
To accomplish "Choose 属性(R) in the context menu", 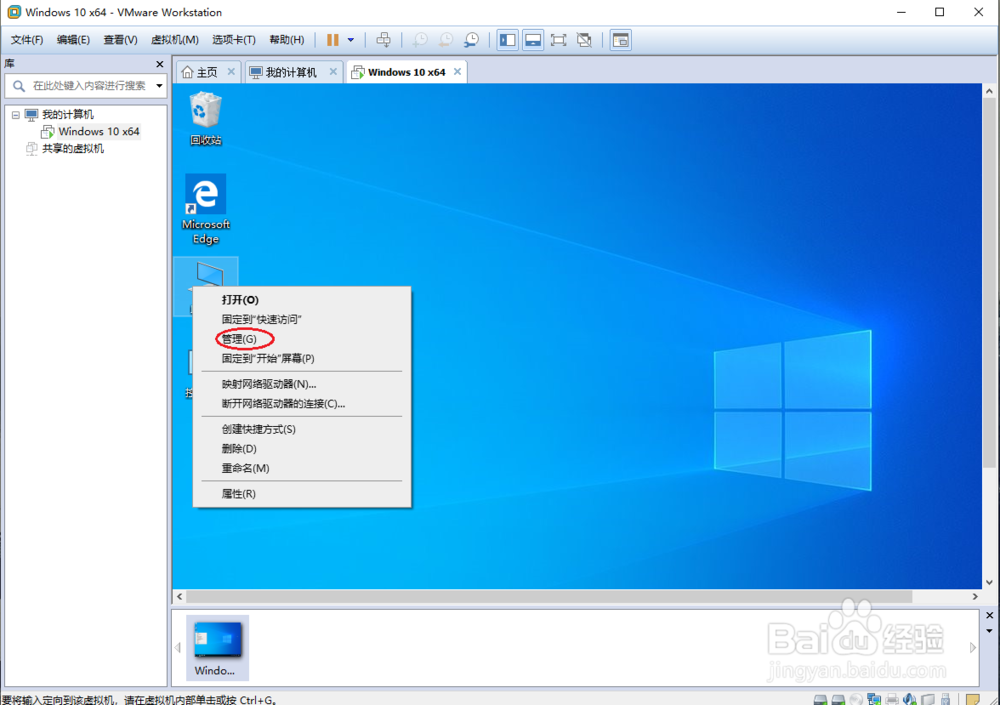I will pyautogui.click(x=239, y=494).
